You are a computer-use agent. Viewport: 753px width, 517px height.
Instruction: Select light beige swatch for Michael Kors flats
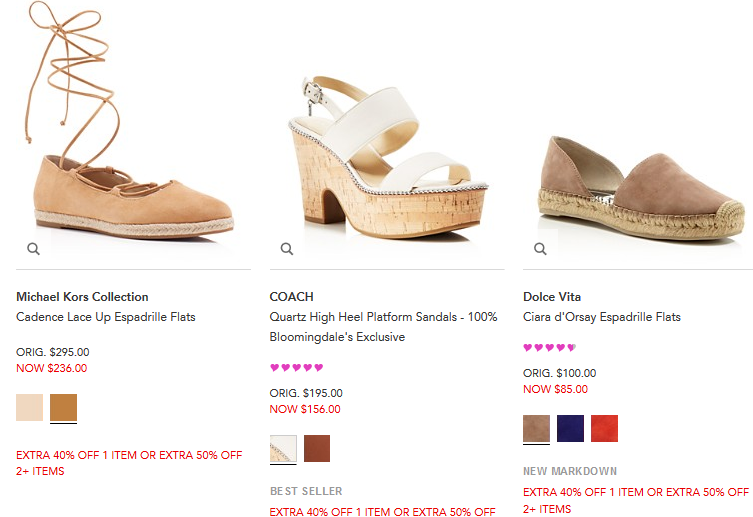[x=30, y=408]
